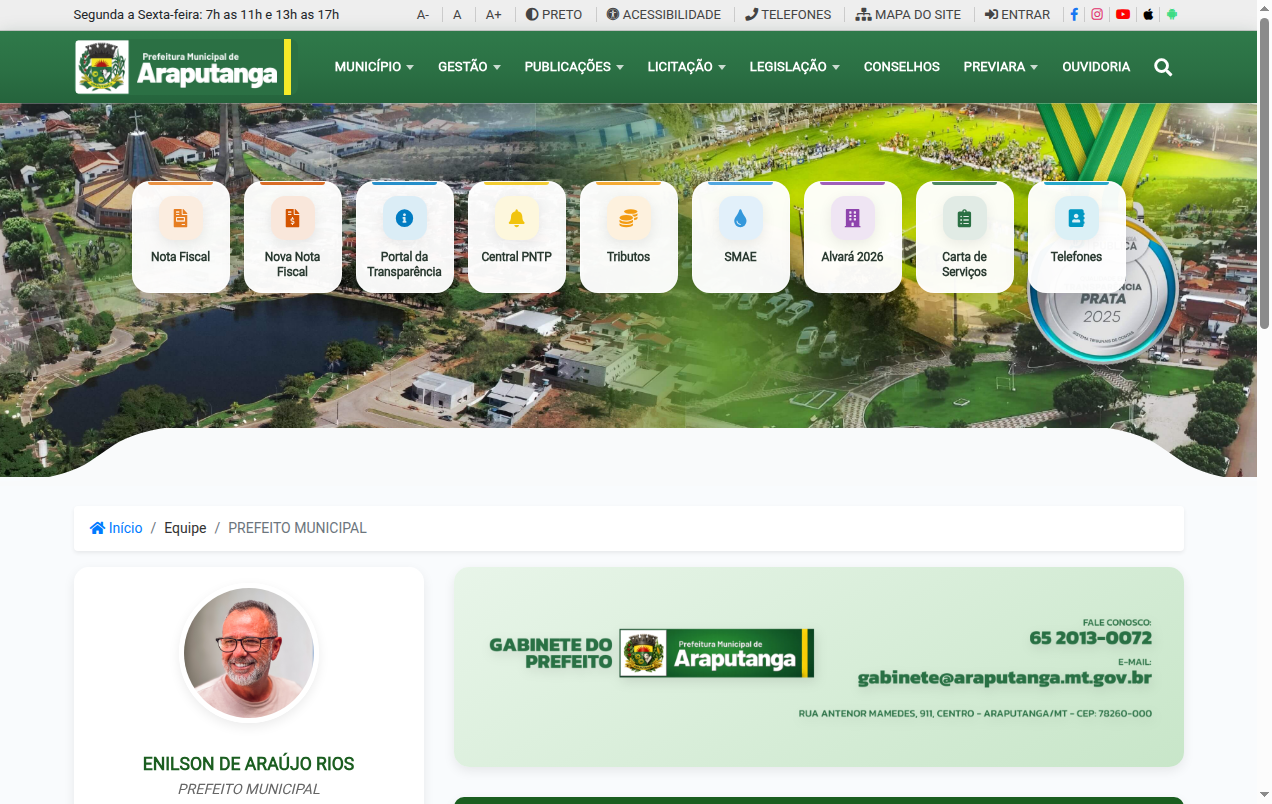This screenshot has height=804, width=1272.
Task: Click the Equipe breadcrumb item
Action: (x=185, y=528)
